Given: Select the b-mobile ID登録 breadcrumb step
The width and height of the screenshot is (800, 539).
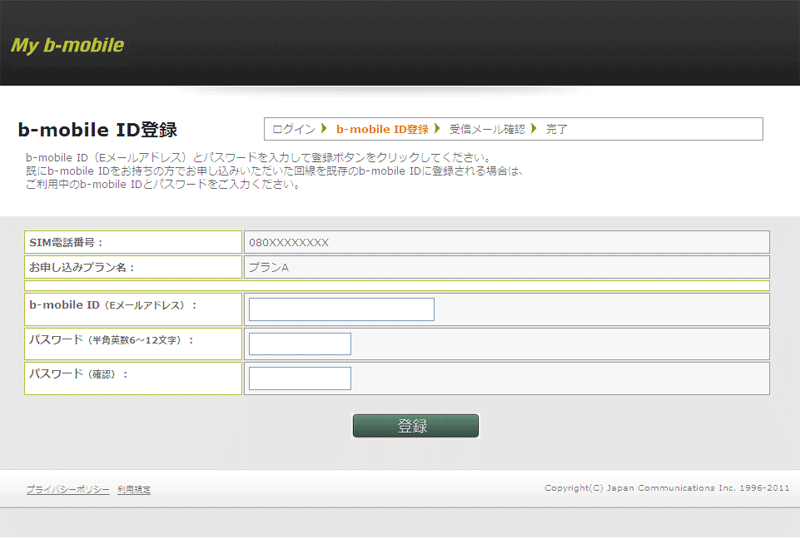Looking at the screenshot, I should [382, 129].
